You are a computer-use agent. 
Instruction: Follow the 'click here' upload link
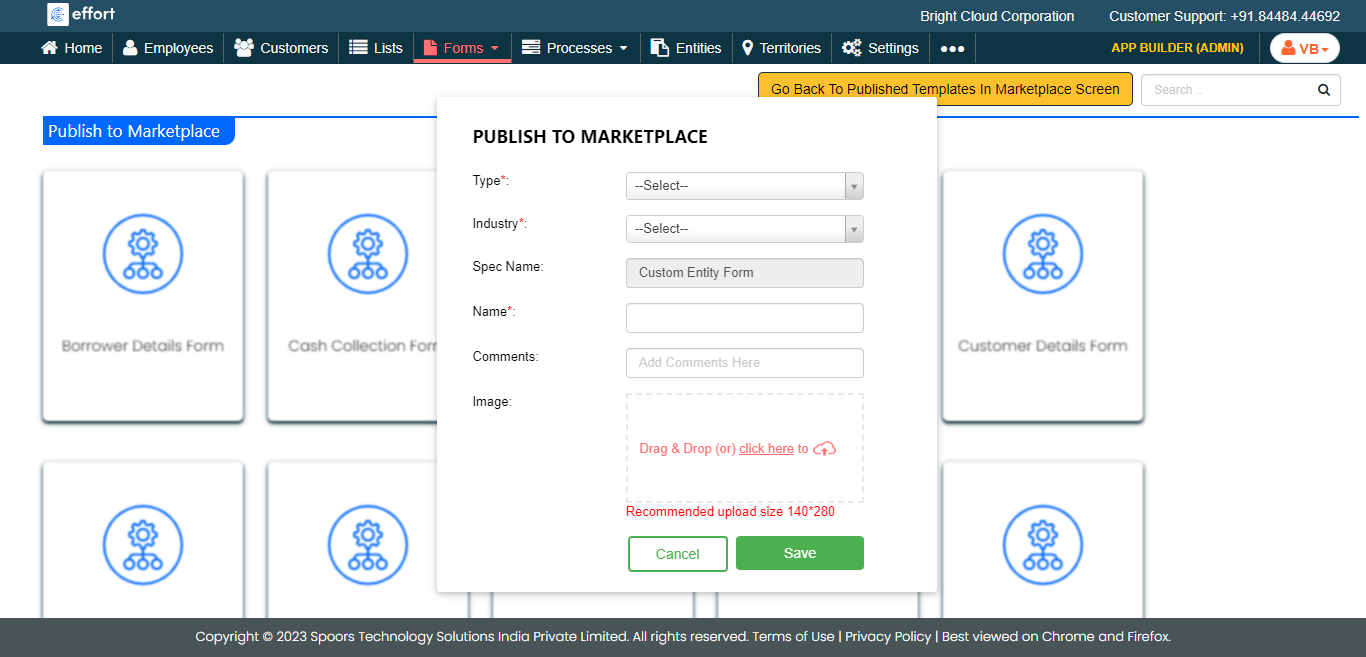(766, 449)
